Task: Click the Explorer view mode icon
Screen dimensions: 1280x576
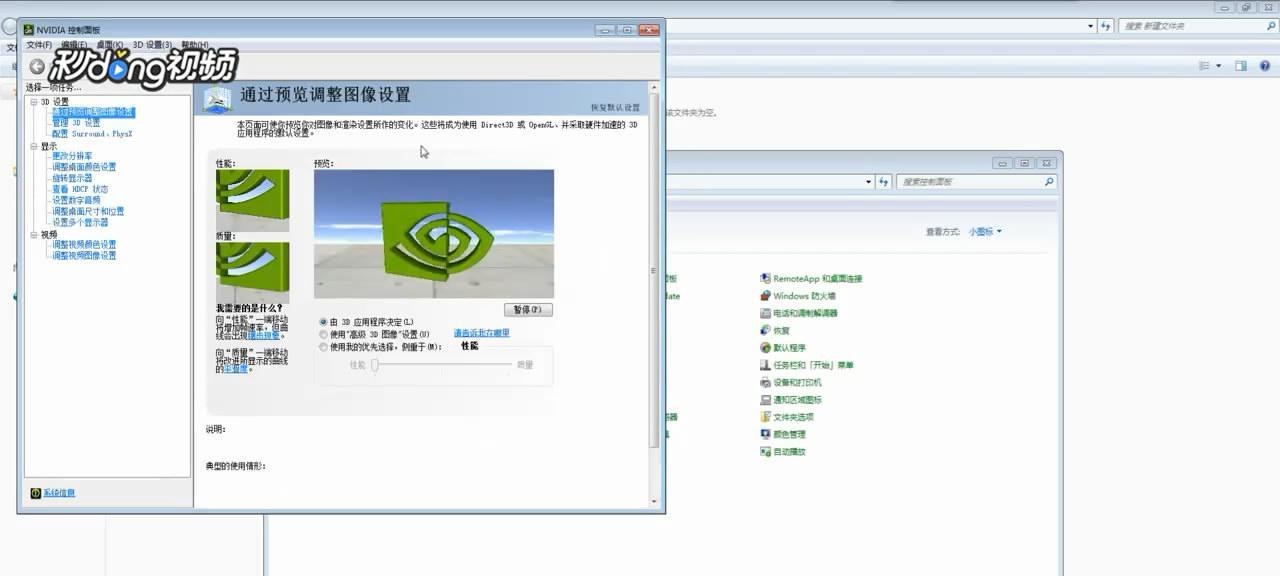Action: click(x=1204, y=66)
